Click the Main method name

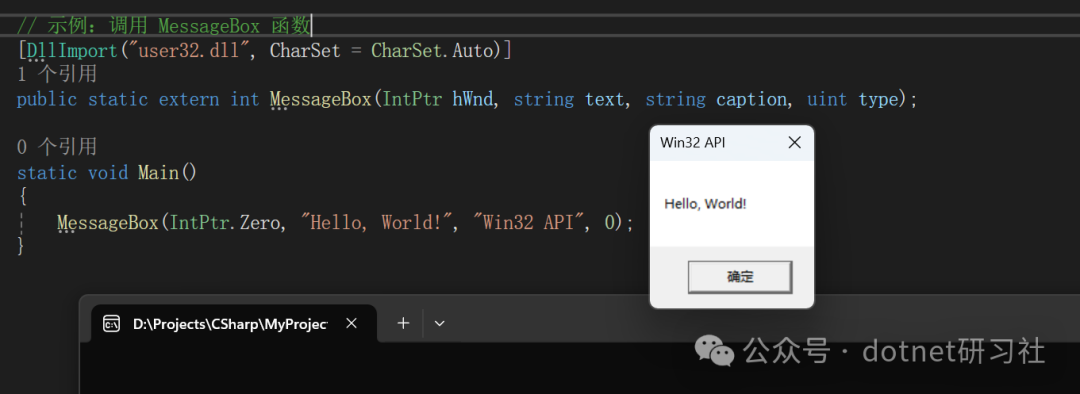[158, 172]
